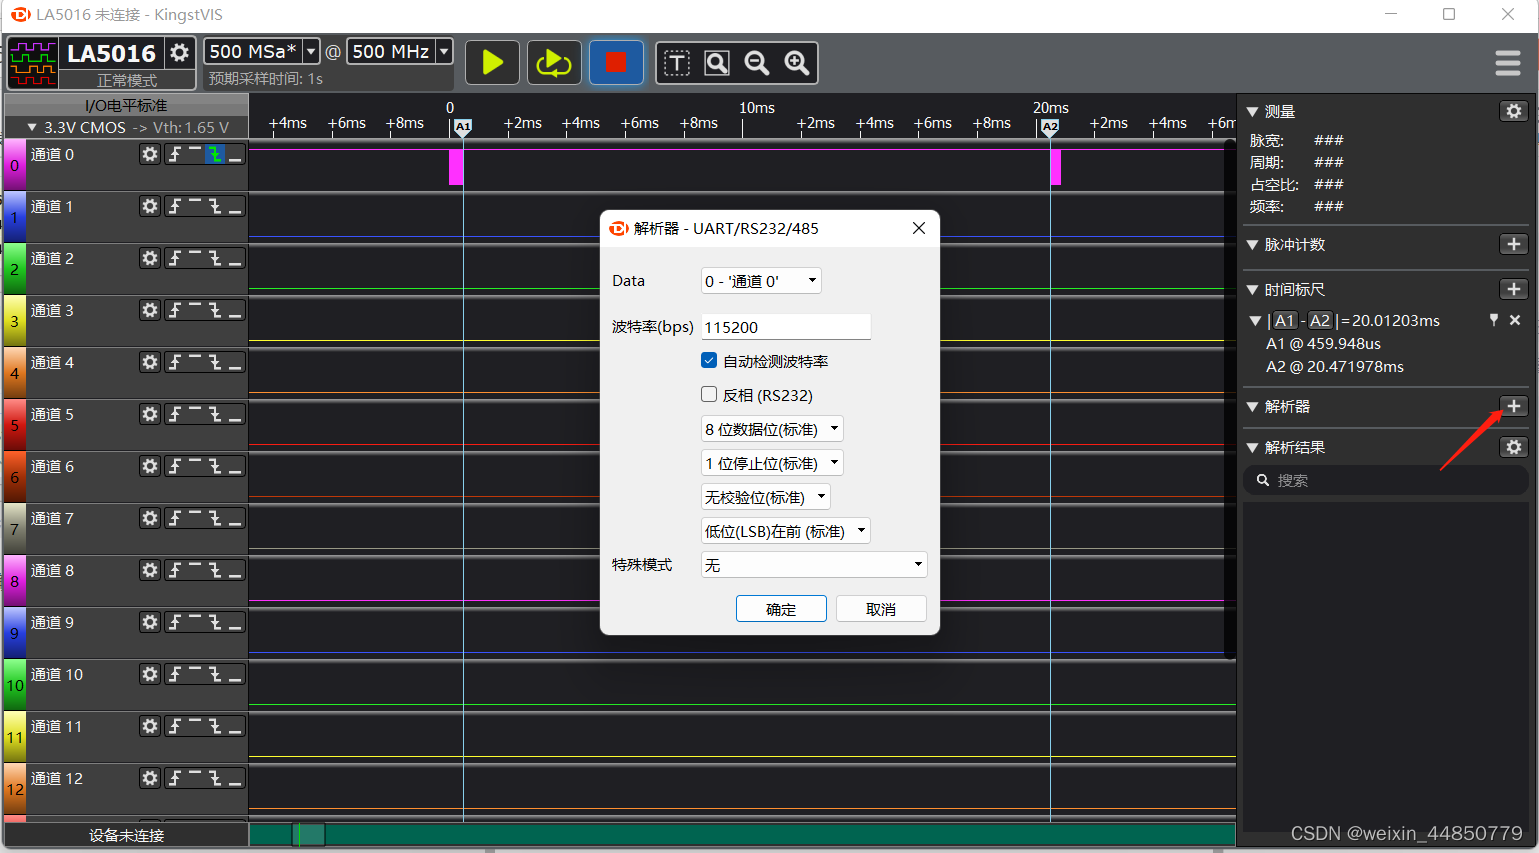Collapse the 测量 panel section

click(1252, 111)
